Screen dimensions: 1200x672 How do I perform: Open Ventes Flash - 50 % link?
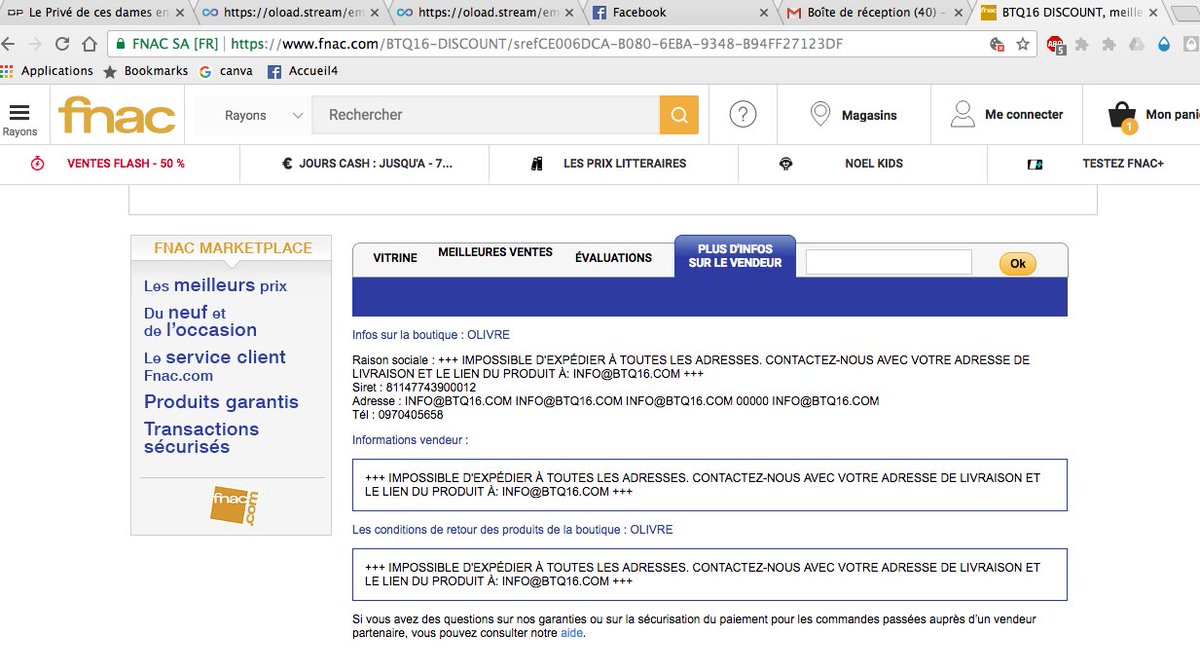point(126,163)
